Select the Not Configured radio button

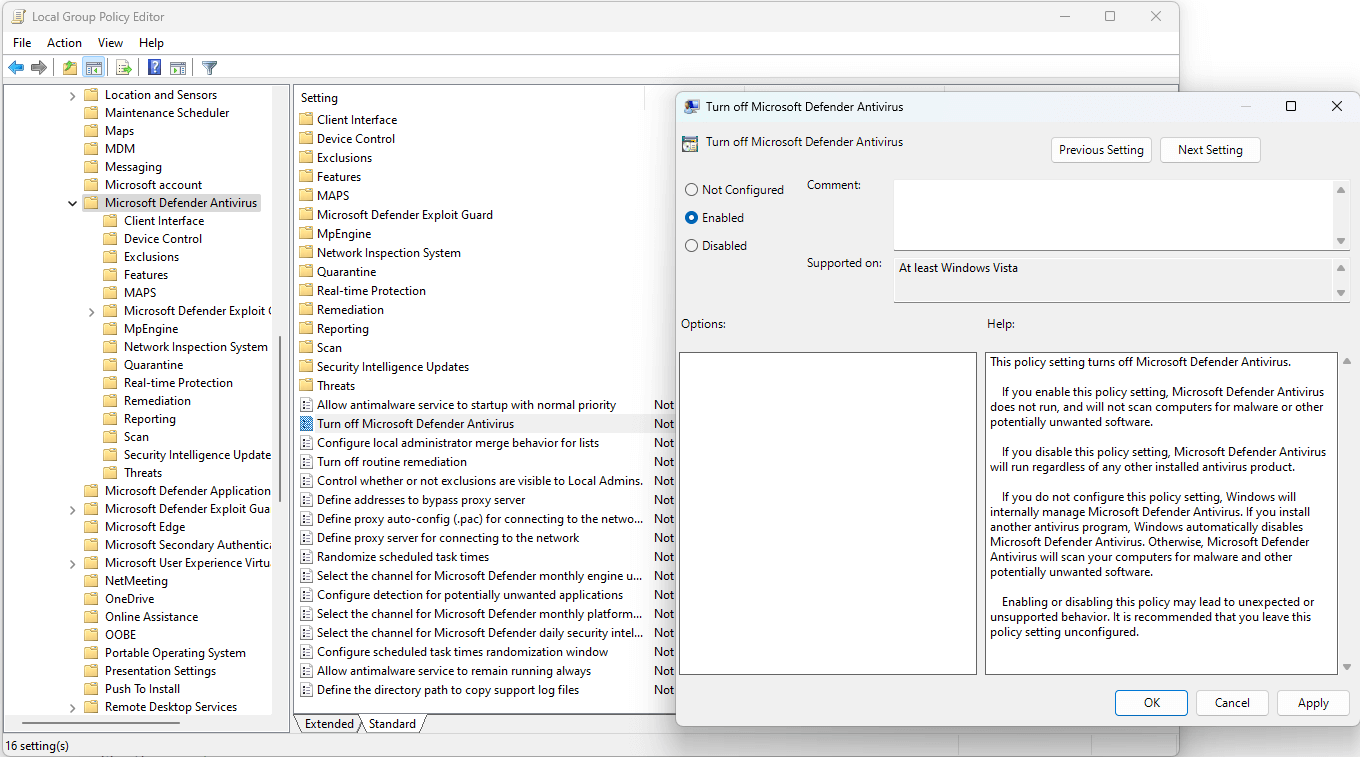(691, 190)
